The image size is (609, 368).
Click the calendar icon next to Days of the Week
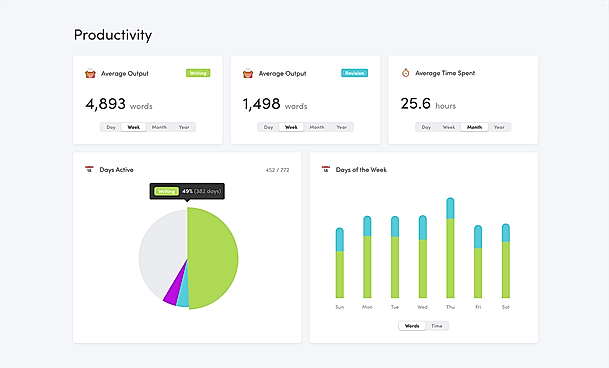click(x=325, y=169)
